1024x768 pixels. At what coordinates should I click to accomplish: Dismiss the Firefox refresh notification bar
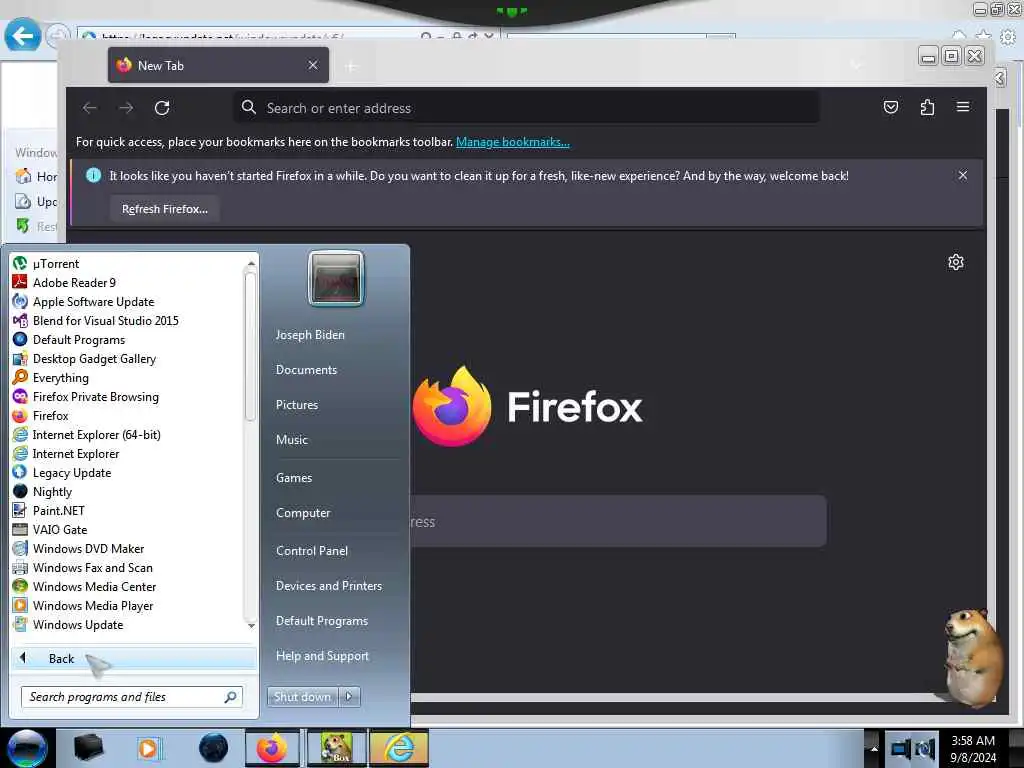(x=963, y=175)
